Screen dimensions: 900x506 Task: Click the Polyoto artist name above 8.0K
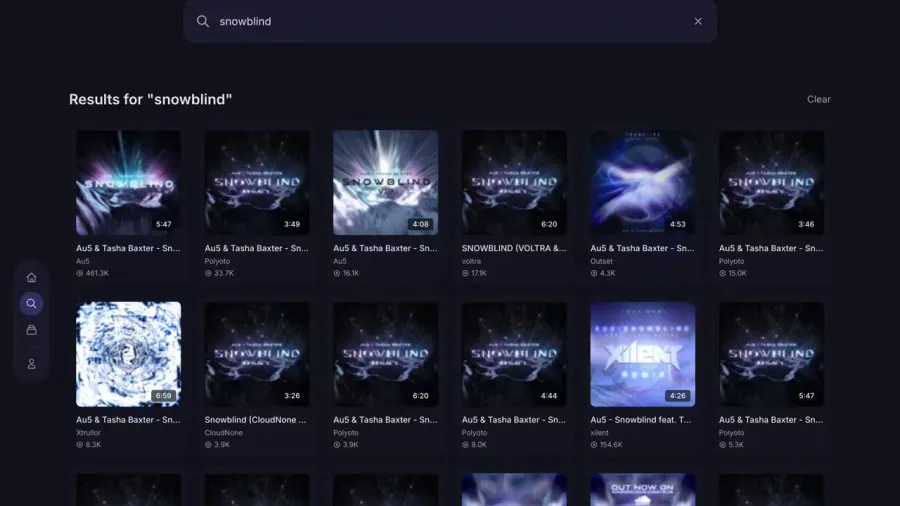474,433
